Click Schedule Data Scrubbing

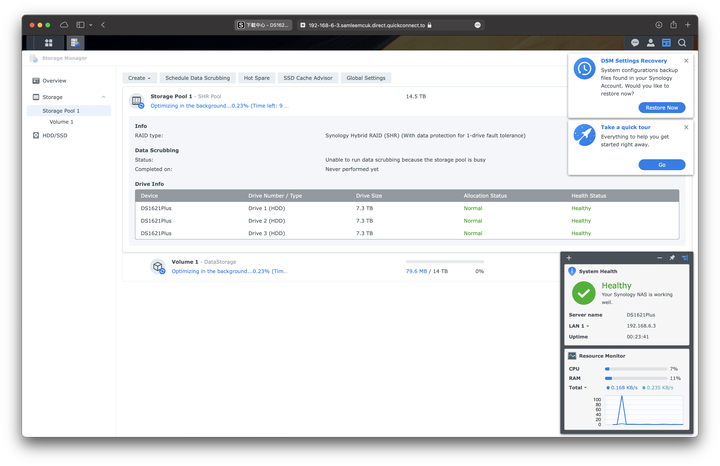(x=197, y=78)
